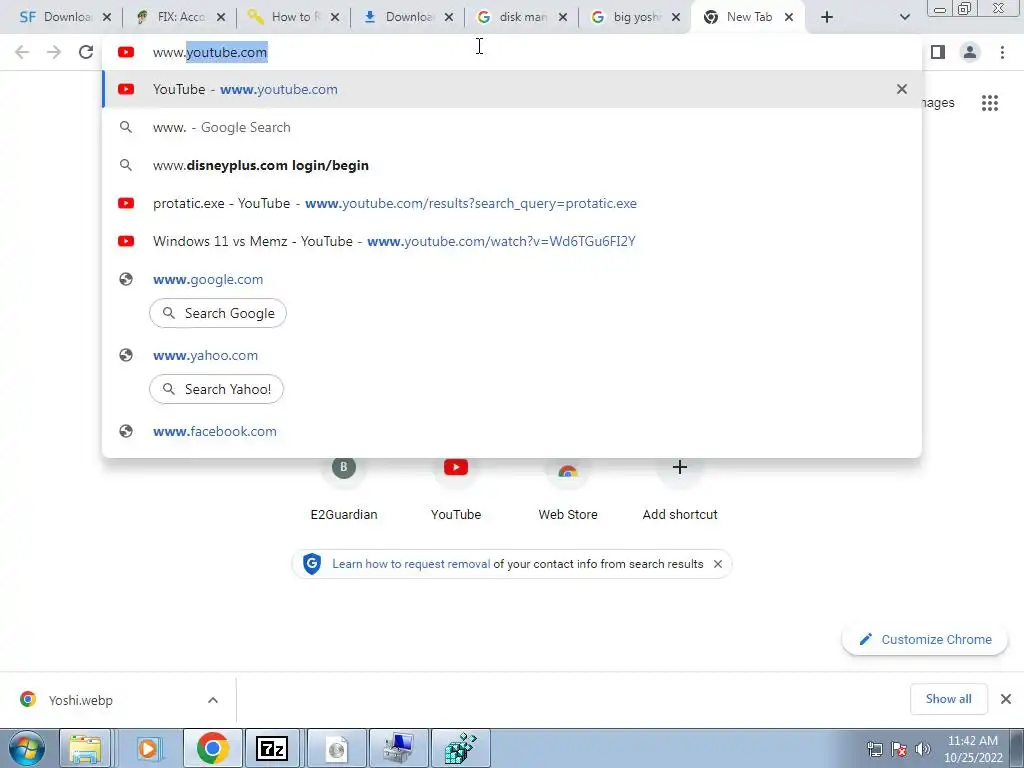
Task: Select YouTube - www.youtube.com suggestion
Action: 512,89
